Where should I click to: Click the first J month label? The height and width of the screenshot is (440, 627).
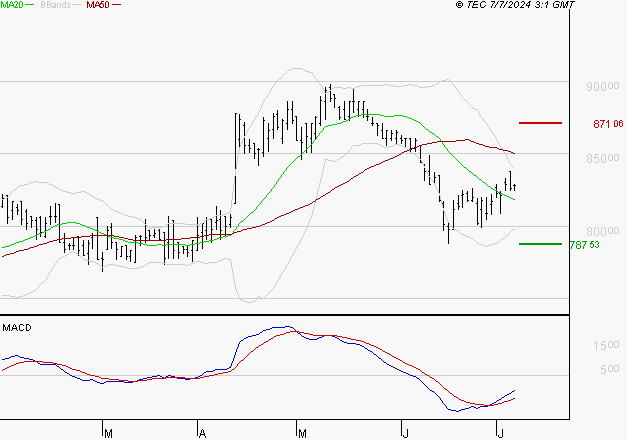coord(405,433)
